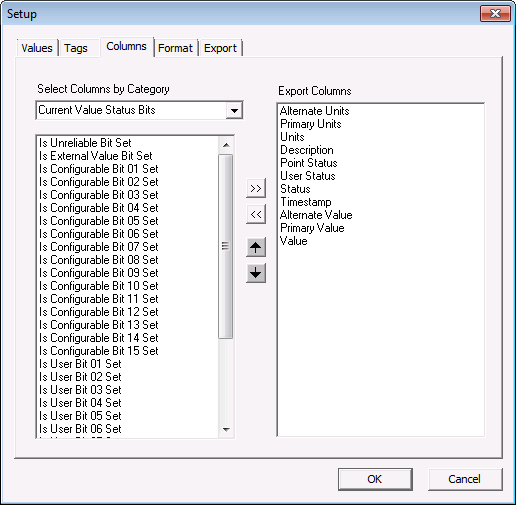
Task: Close the Setup dialog with the X button
Action: [x=495, y=14]
